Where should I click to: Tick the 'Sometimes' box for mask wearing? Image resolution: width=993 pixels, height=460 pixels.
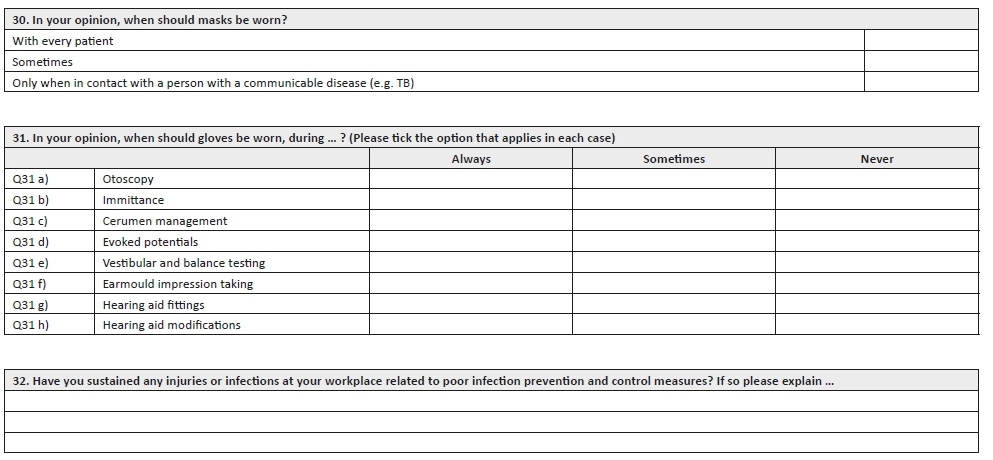[921, 62]
